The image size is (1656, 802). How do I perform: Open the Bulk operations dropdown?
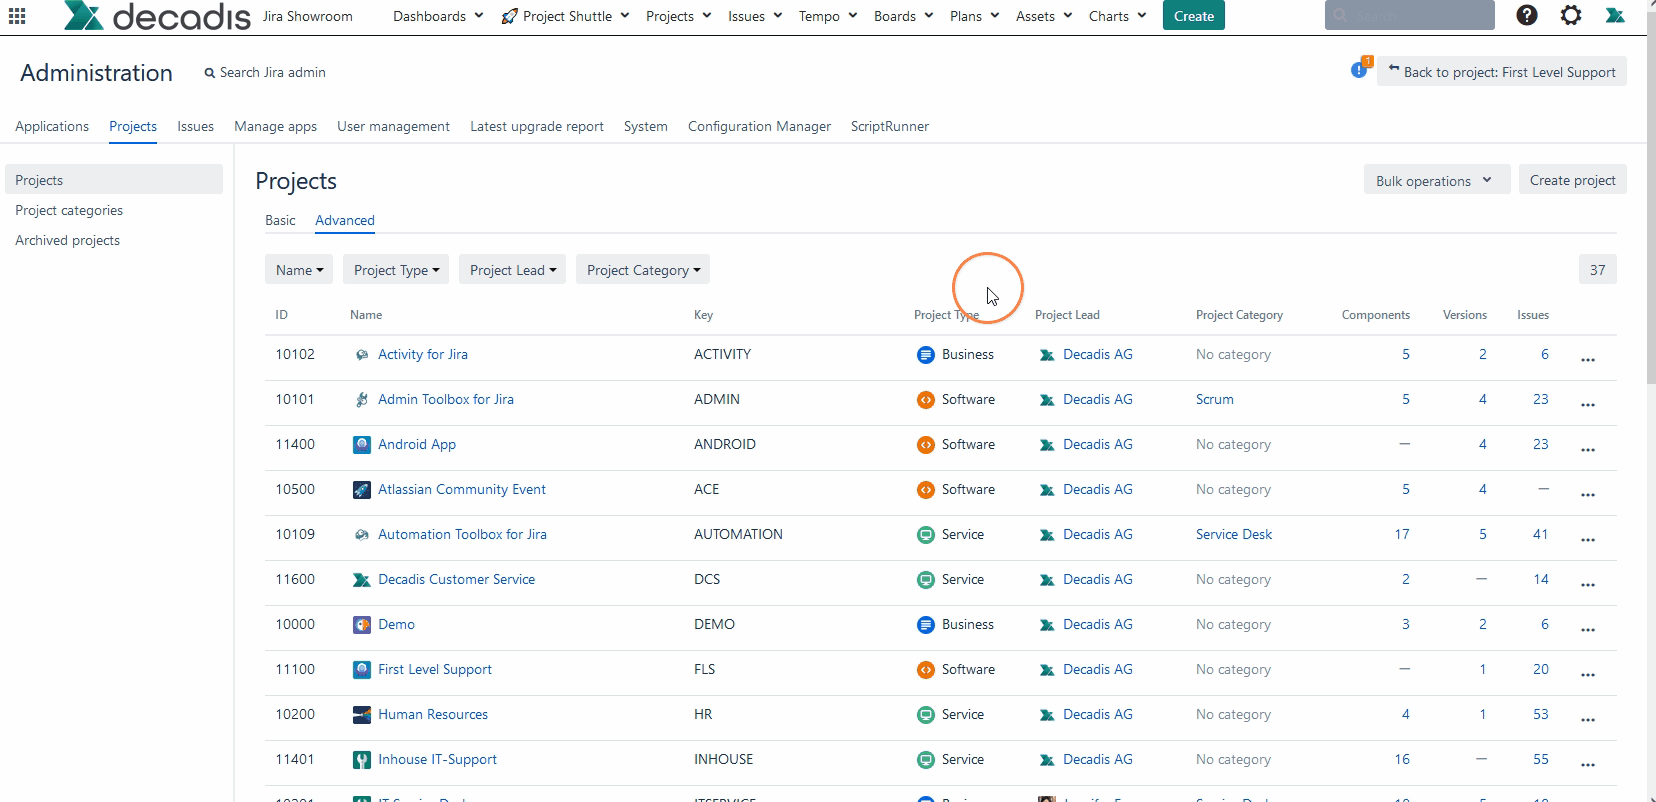[x=1435, y=181]
